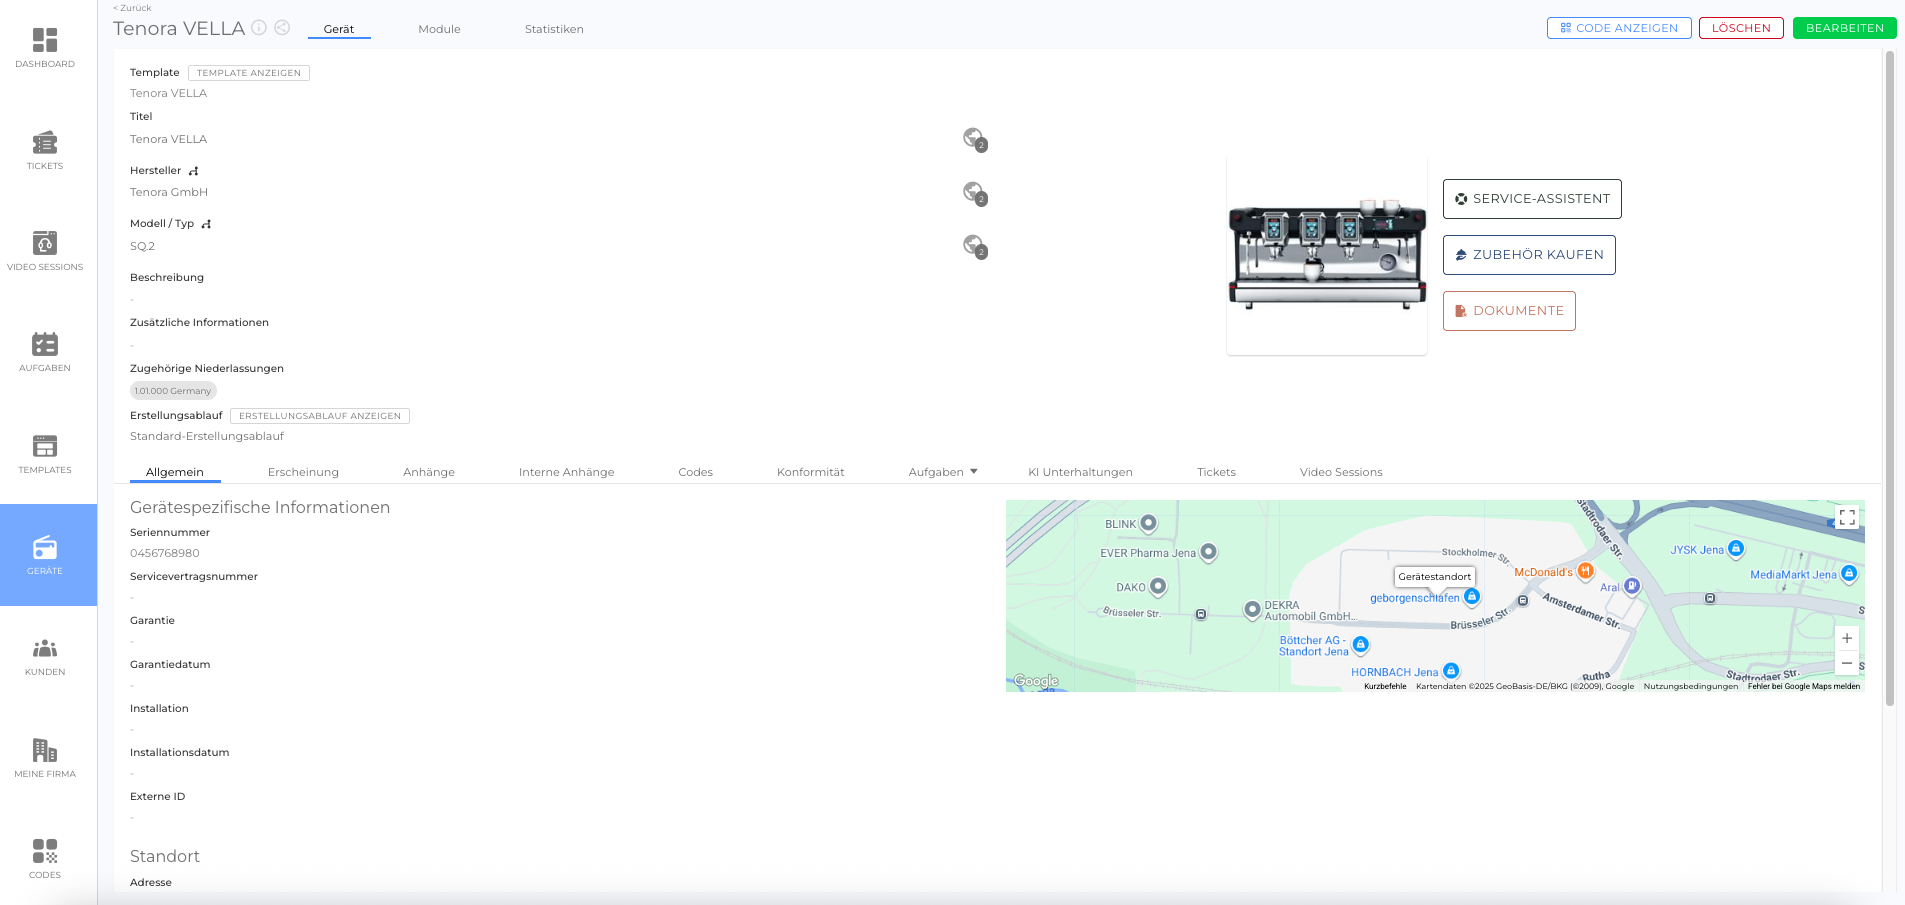Click the Zurück link
This screenshot has height=905, width=1905.
133,8
